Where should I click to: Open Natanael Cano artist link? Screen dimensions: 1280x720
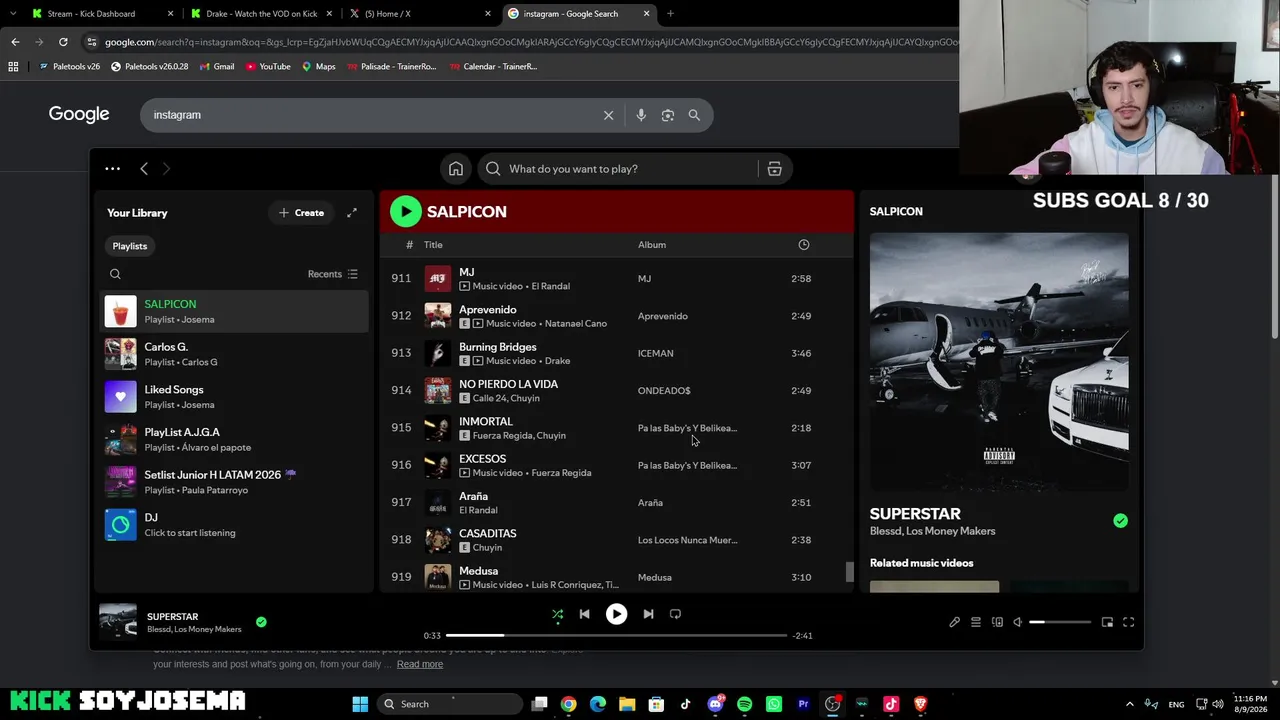(576, 323)
